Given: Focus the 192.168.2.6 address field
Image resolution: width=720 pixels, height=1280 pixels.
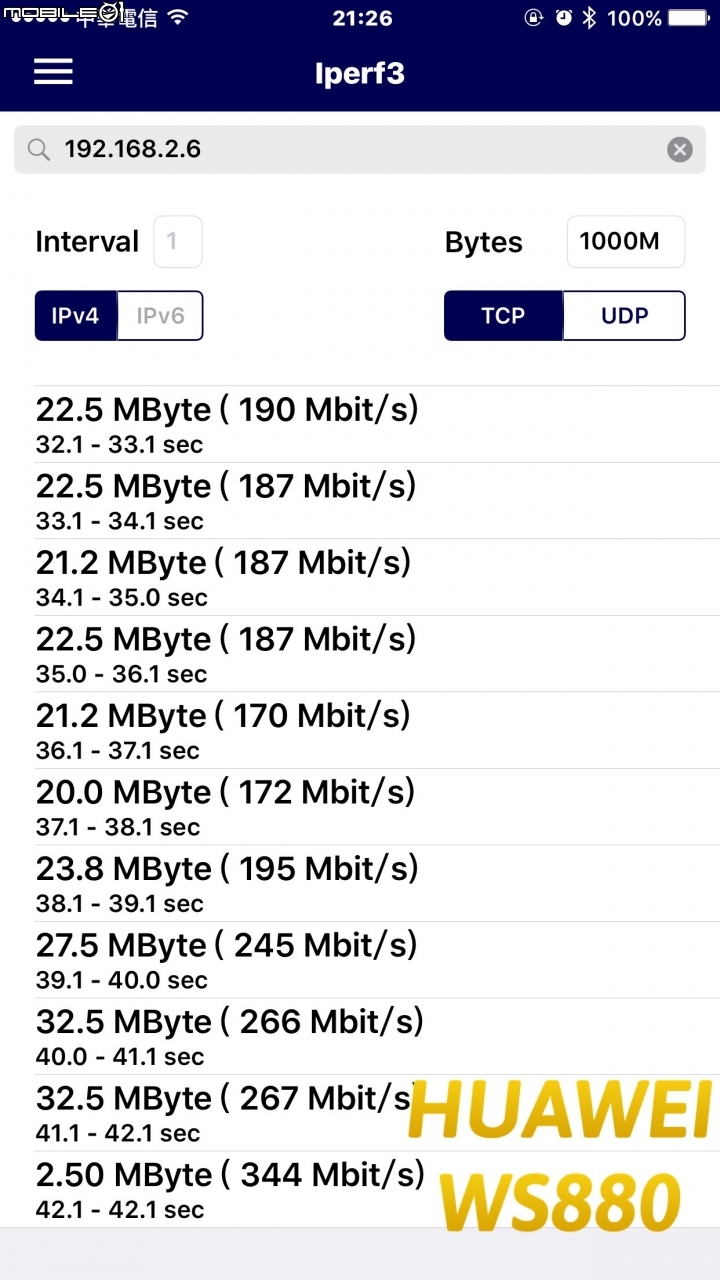Looking at the screenshot, I should (360, 150).
